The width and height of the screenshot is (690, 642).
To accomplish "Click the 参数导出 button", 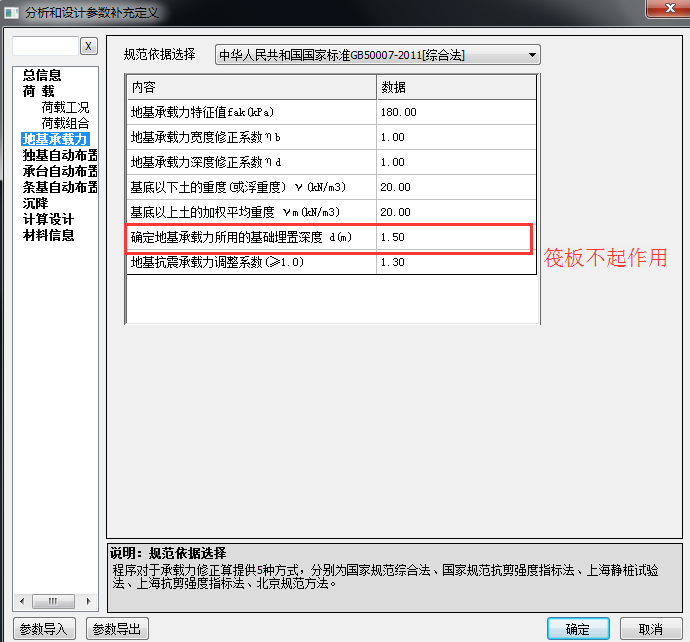I will click(x=118, y=629).
